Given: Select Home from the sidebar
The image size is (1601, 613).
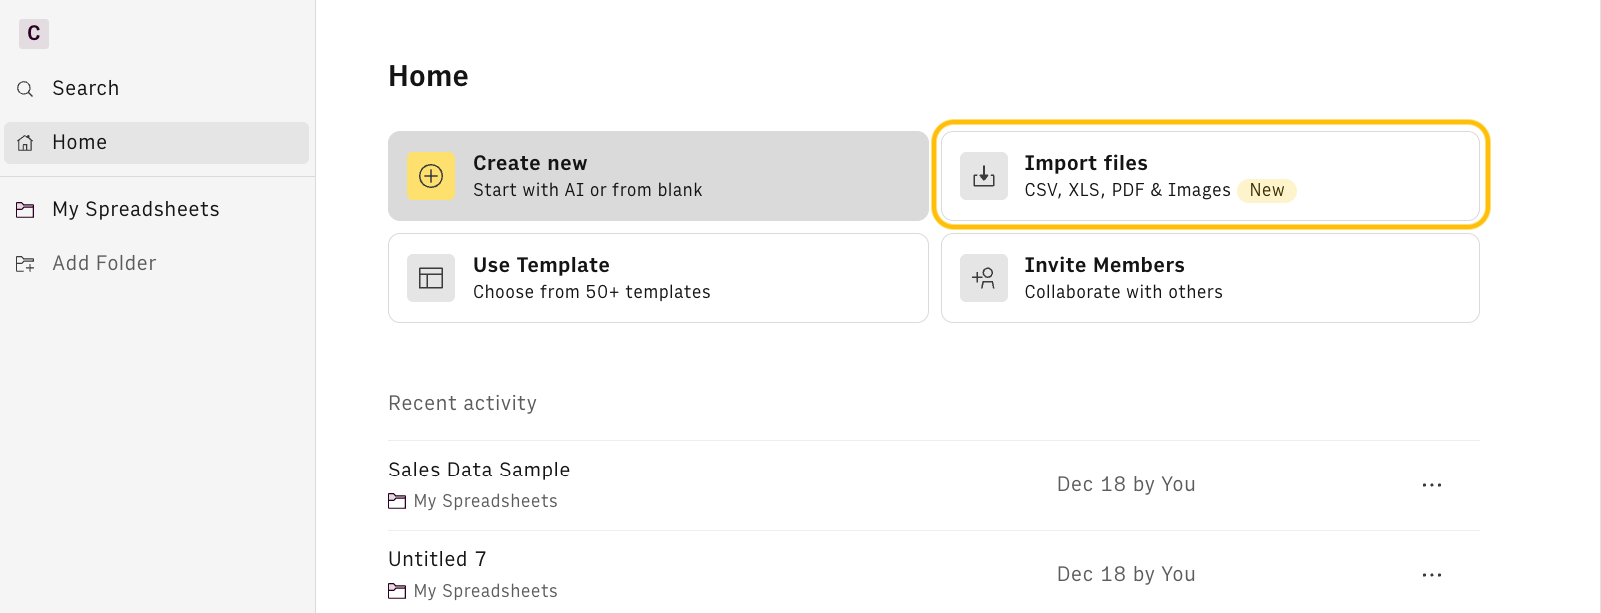Looking at the screenshot, I should click(x=79, y=142).
